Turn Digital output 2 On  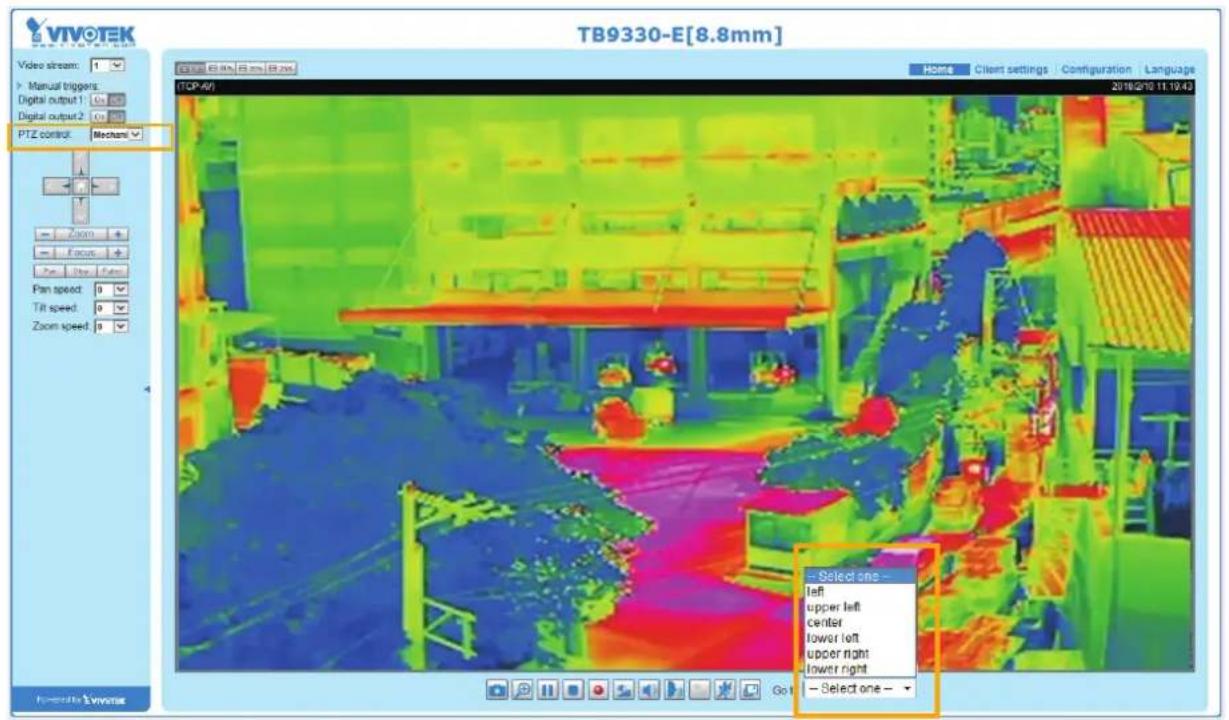[99, 116]
